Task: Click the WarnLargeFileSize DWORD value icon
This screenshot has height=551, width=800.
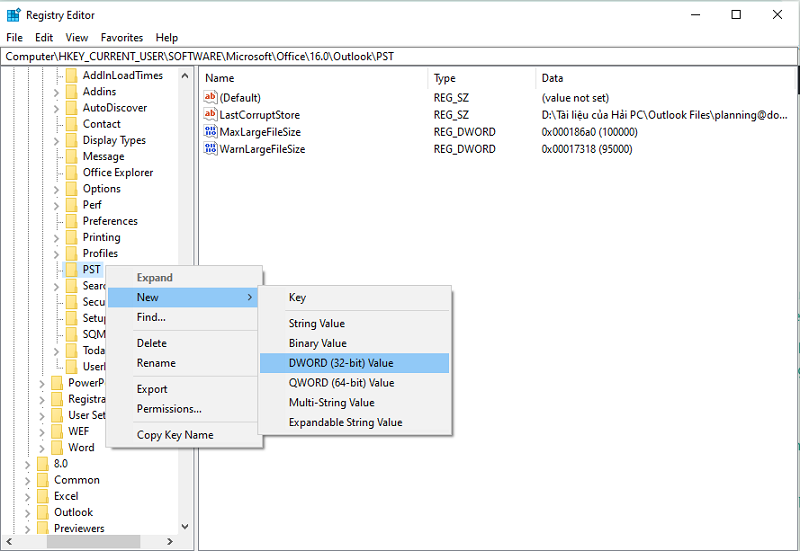Action: click(x=210, y=149)
